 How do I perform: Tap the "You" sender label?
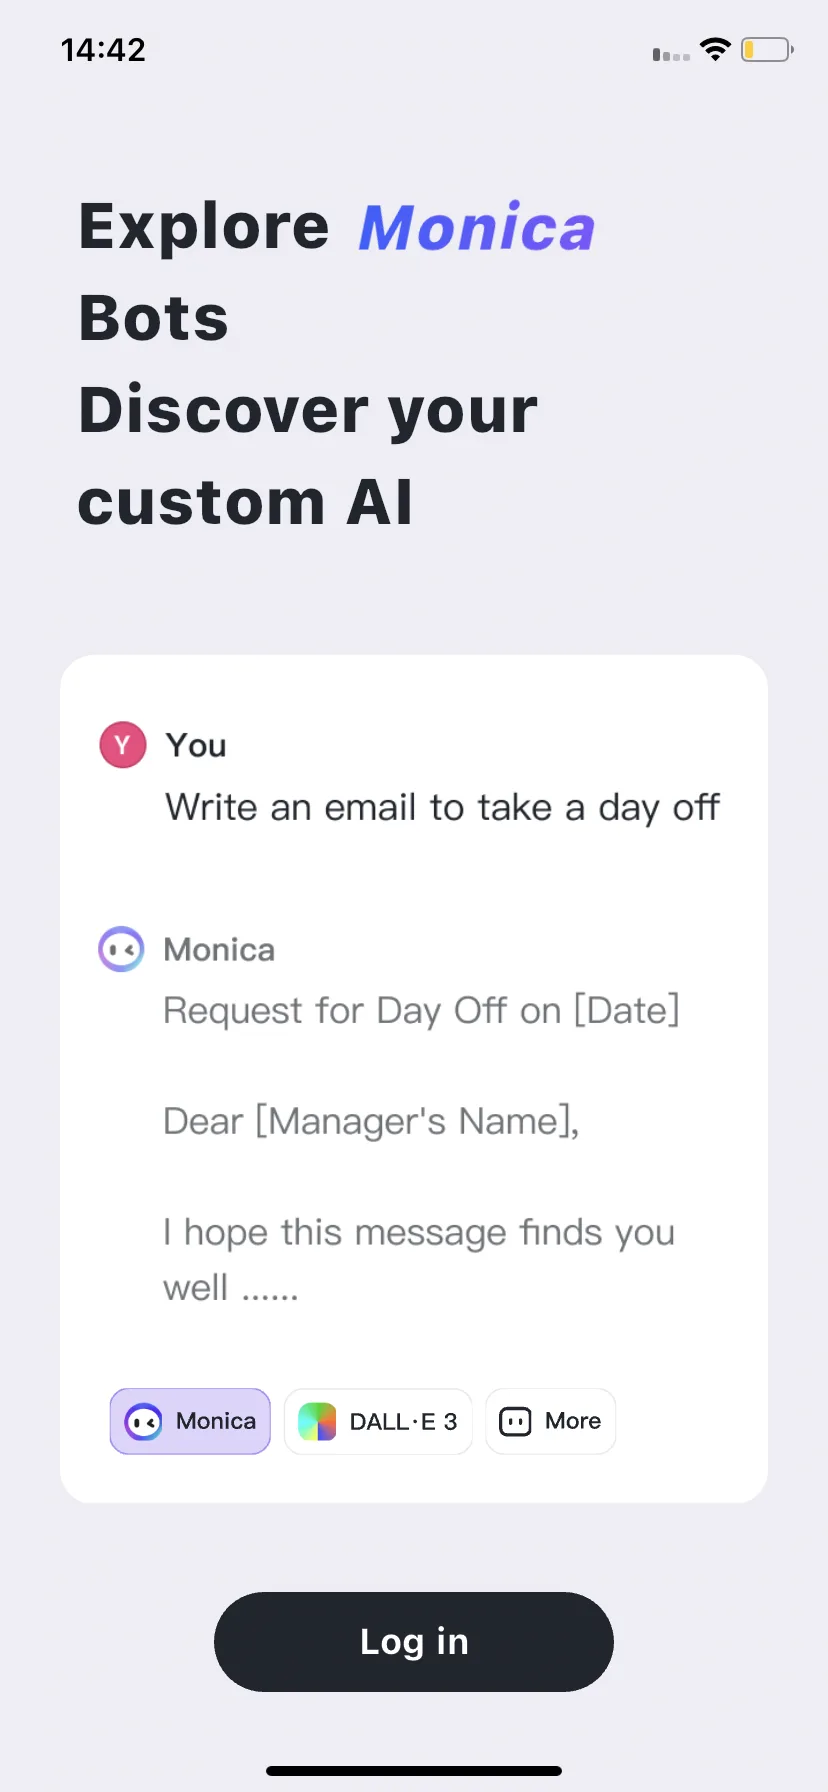pos(196,745)
